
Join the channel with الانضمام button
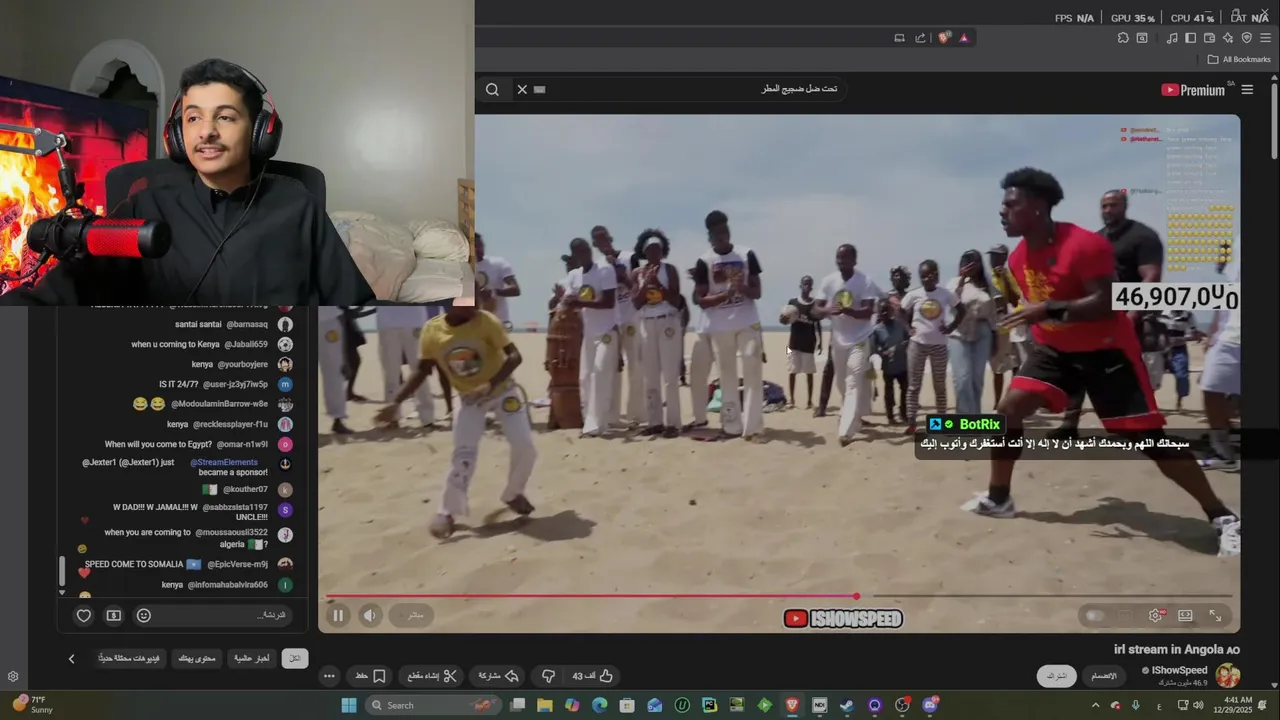[x=1104, y=676]
